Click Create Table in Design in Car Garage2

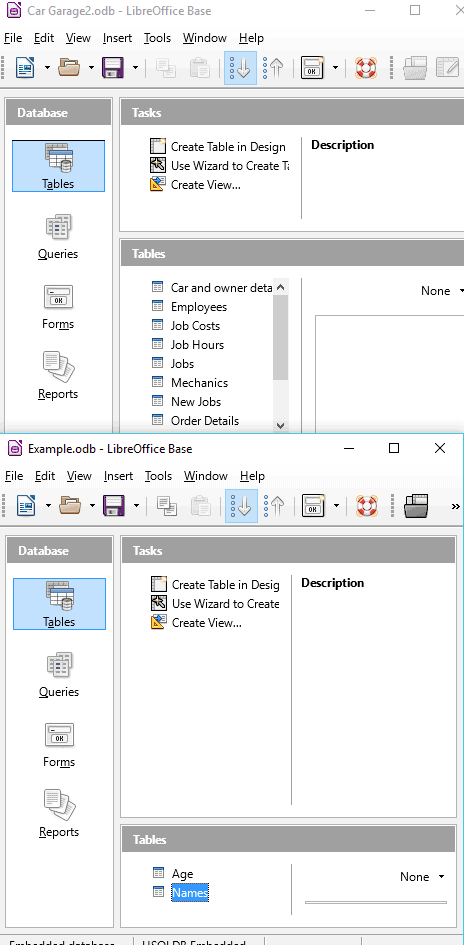pyautogui.click(x=218, y=146)
